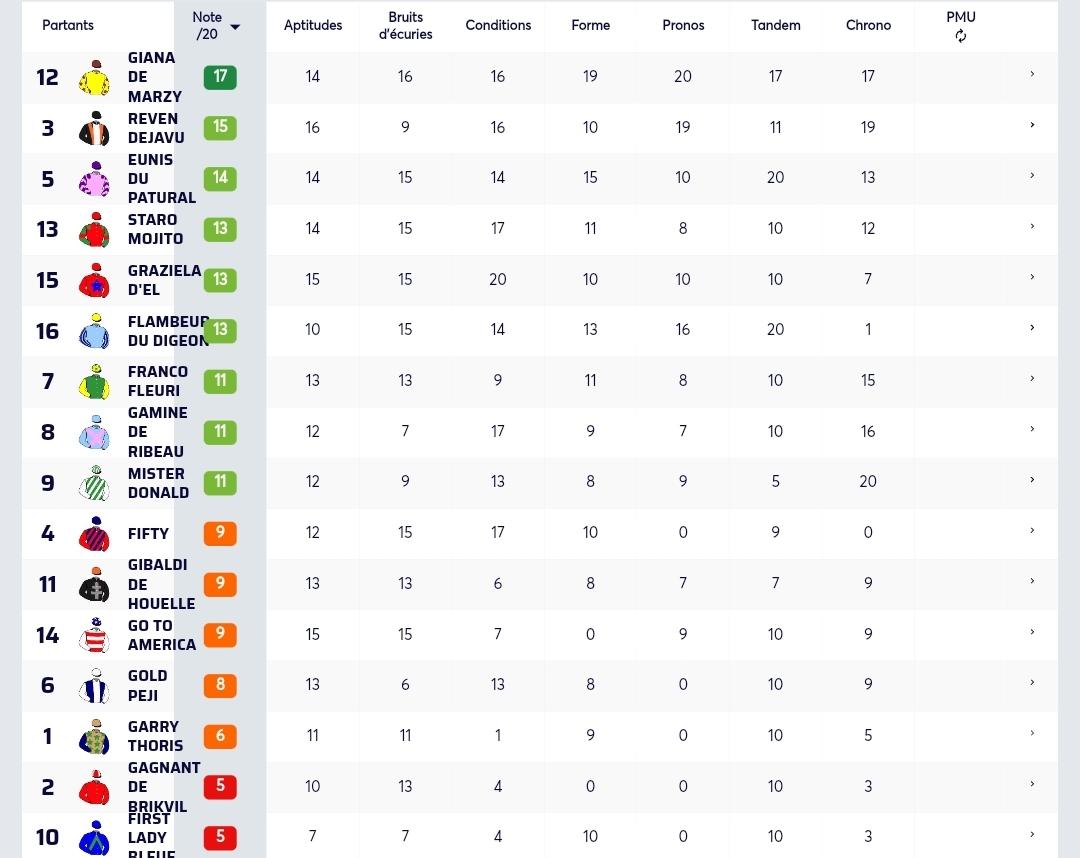Click Go To America's striped jockey silk
Image resolution: width=1080 pixels, height=858 pixels.
(x=95, y=635)
